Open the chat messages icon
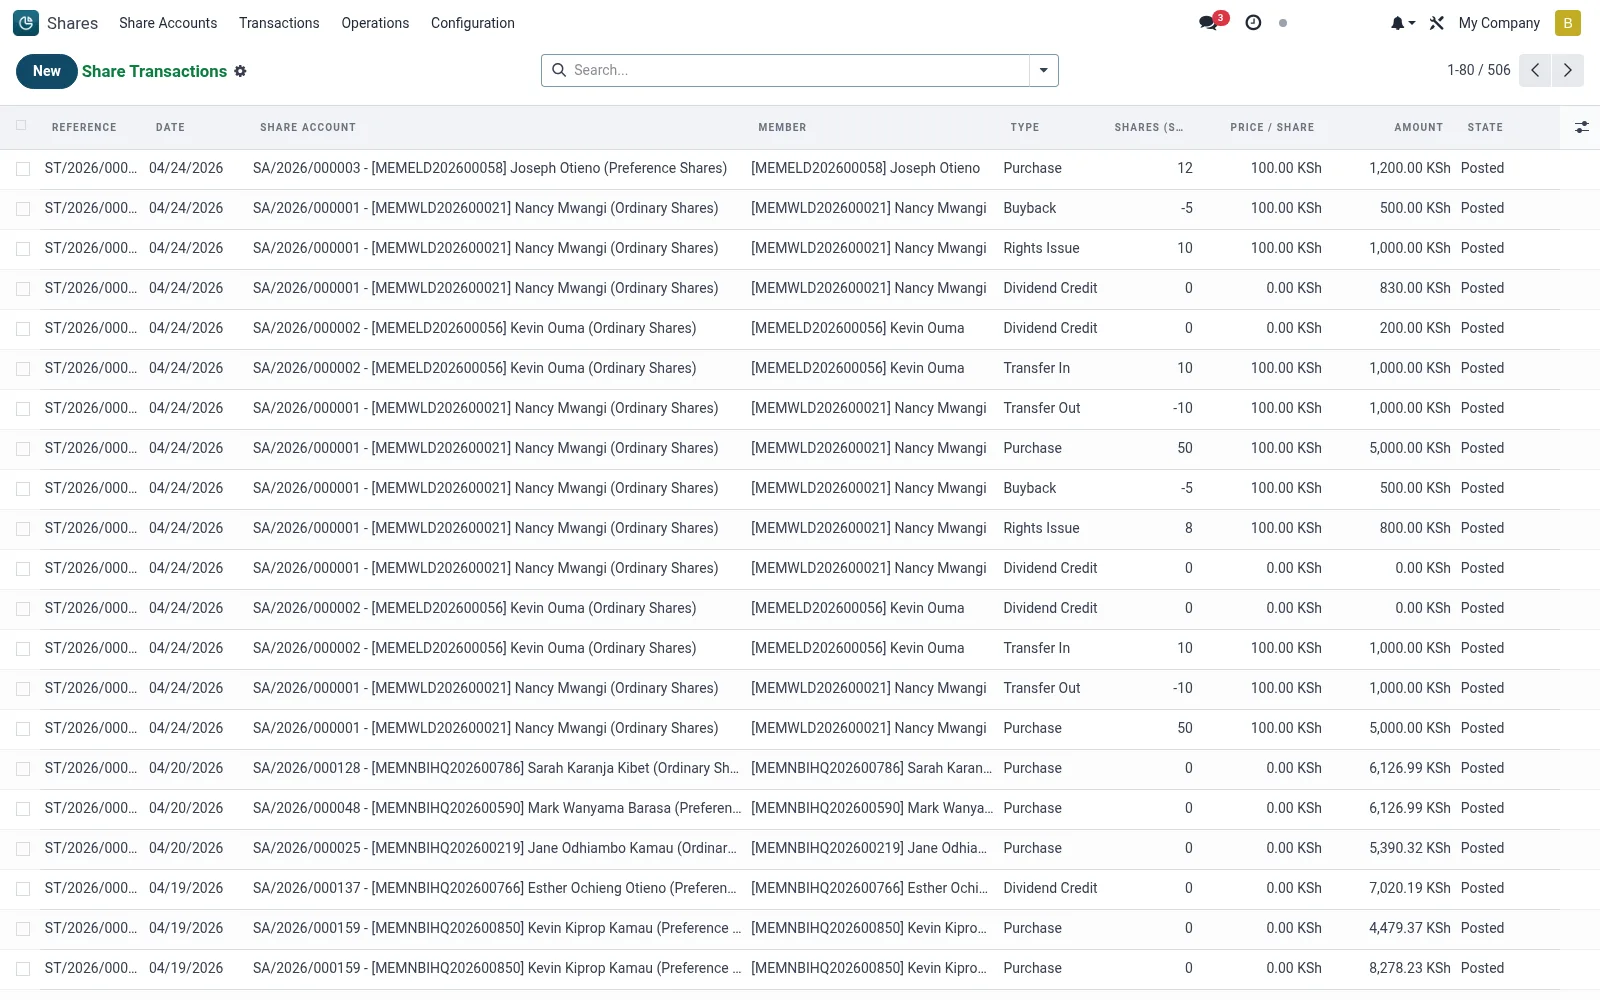 point(1209,23)
